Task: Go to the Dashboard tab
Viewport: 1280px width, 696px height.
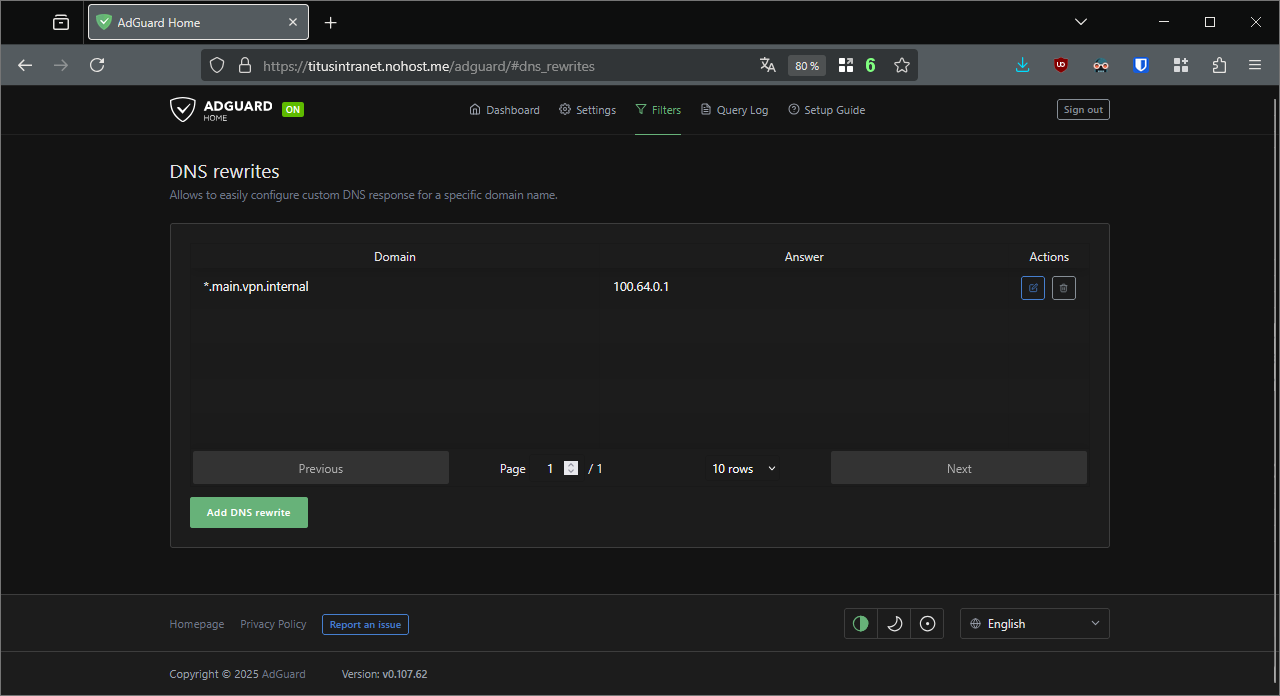Action: click(504, 110)
